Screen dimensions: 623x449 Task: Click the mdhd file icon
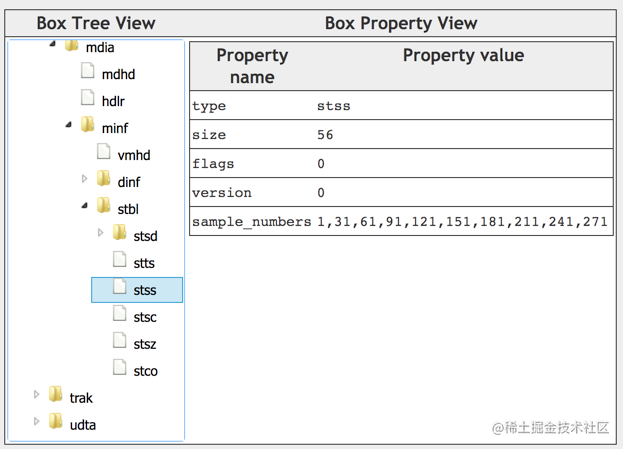pos(88,70)
